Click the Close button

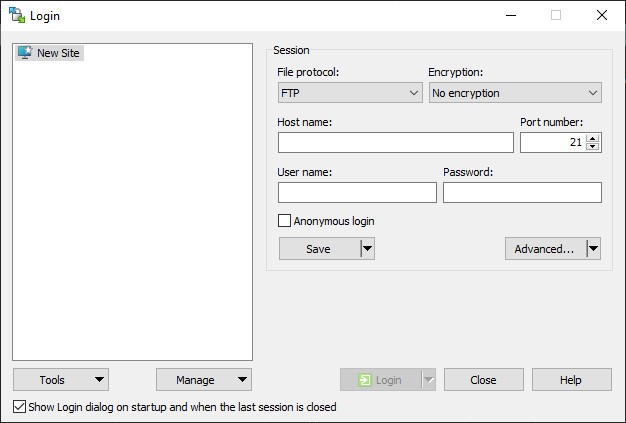click(483, 380)
